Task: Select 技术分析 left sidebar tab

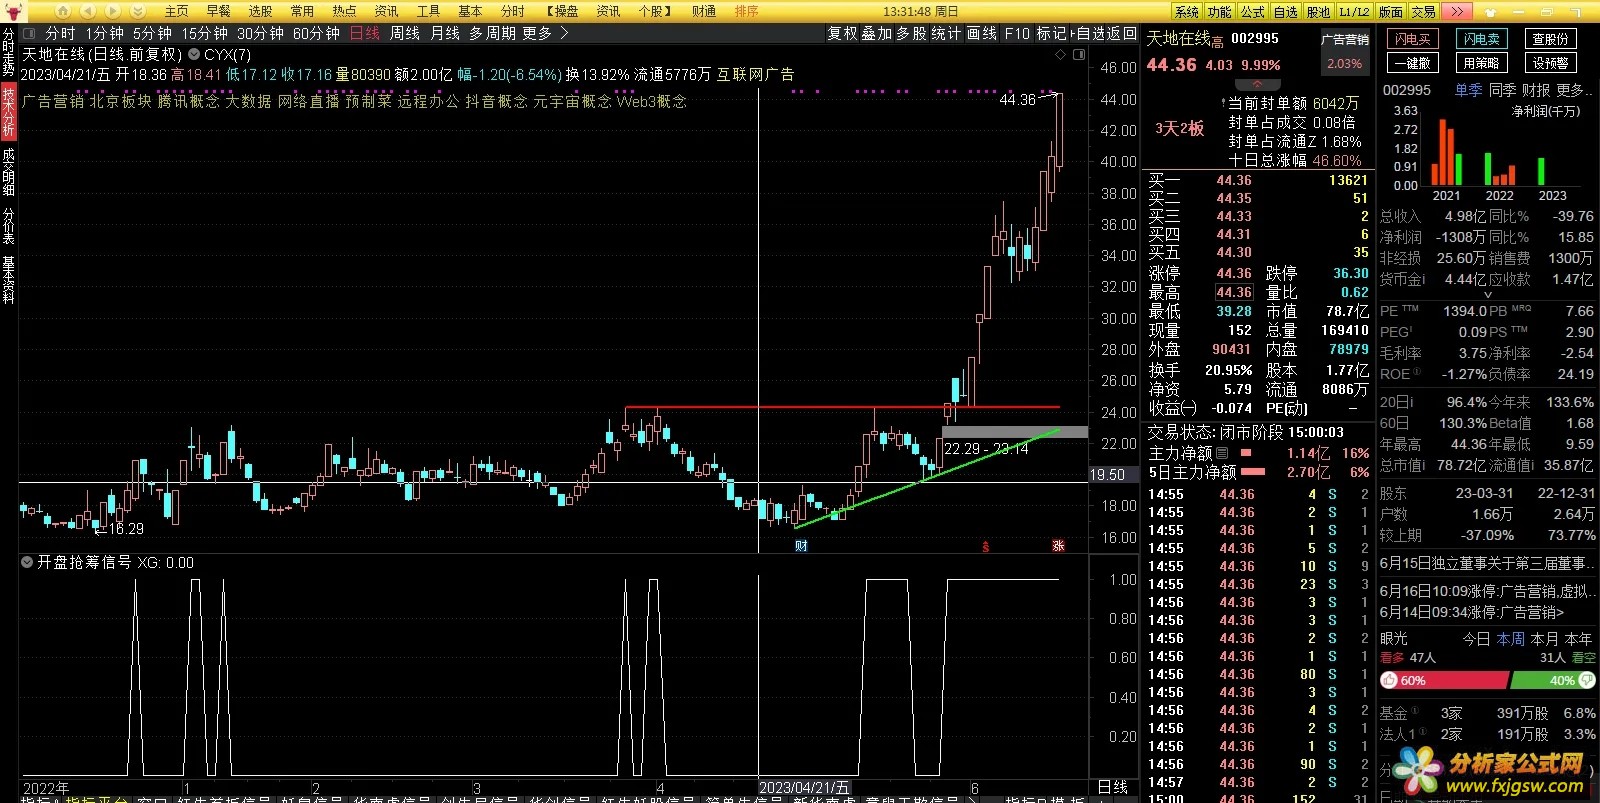Action: (x=8, y=112)
